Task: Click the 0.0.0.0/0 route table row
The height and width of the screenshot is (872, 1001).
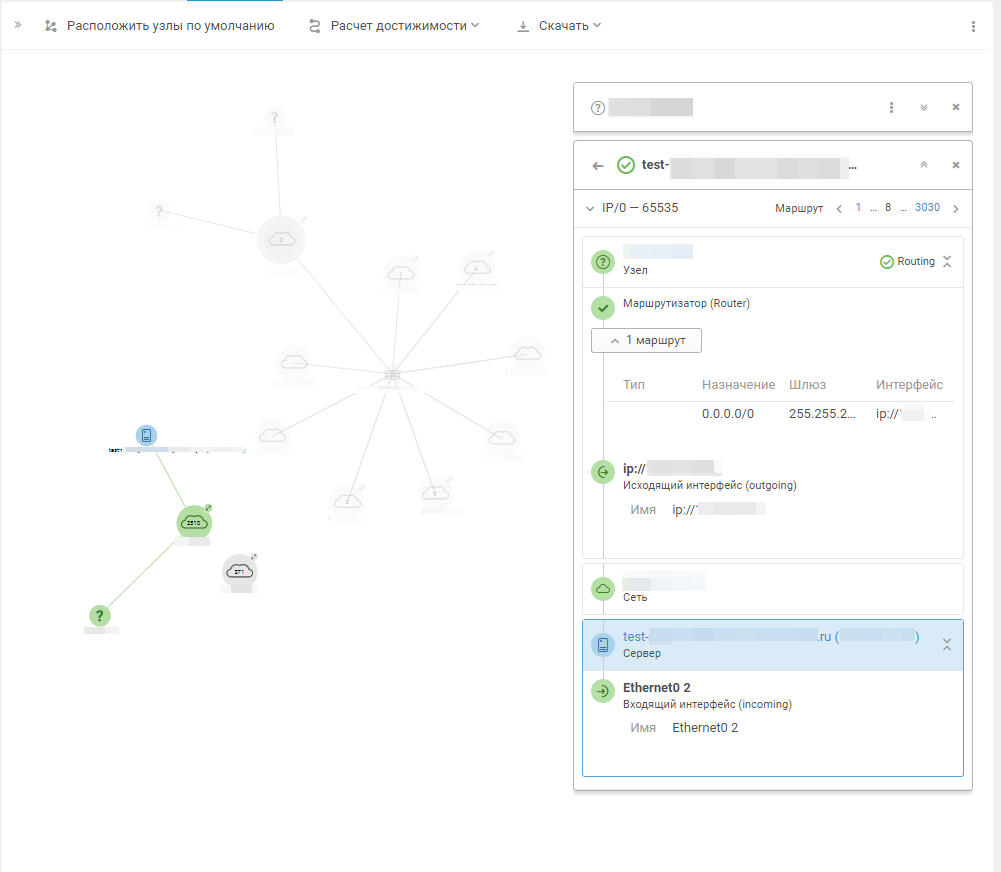Action: point(780,414)
